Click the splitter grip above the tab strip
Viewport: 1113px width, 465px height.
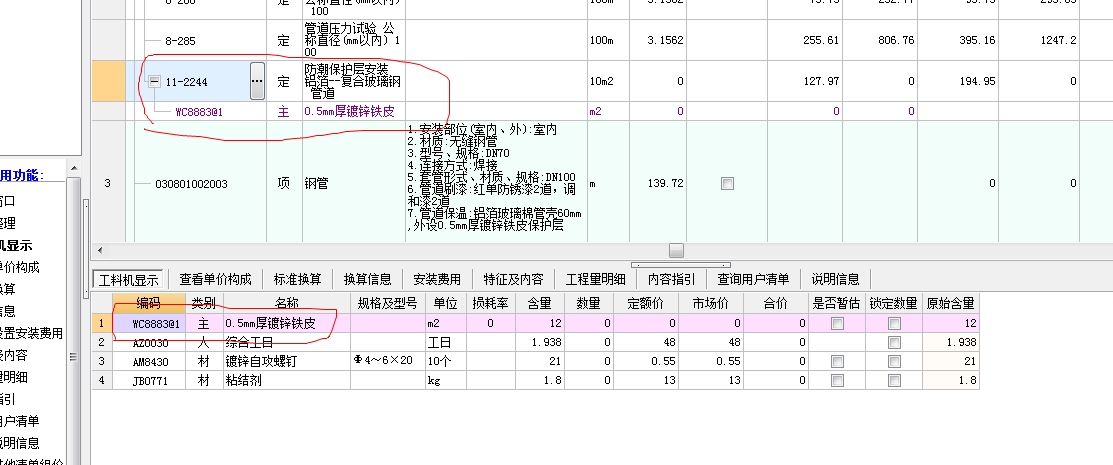coord(681,265)
